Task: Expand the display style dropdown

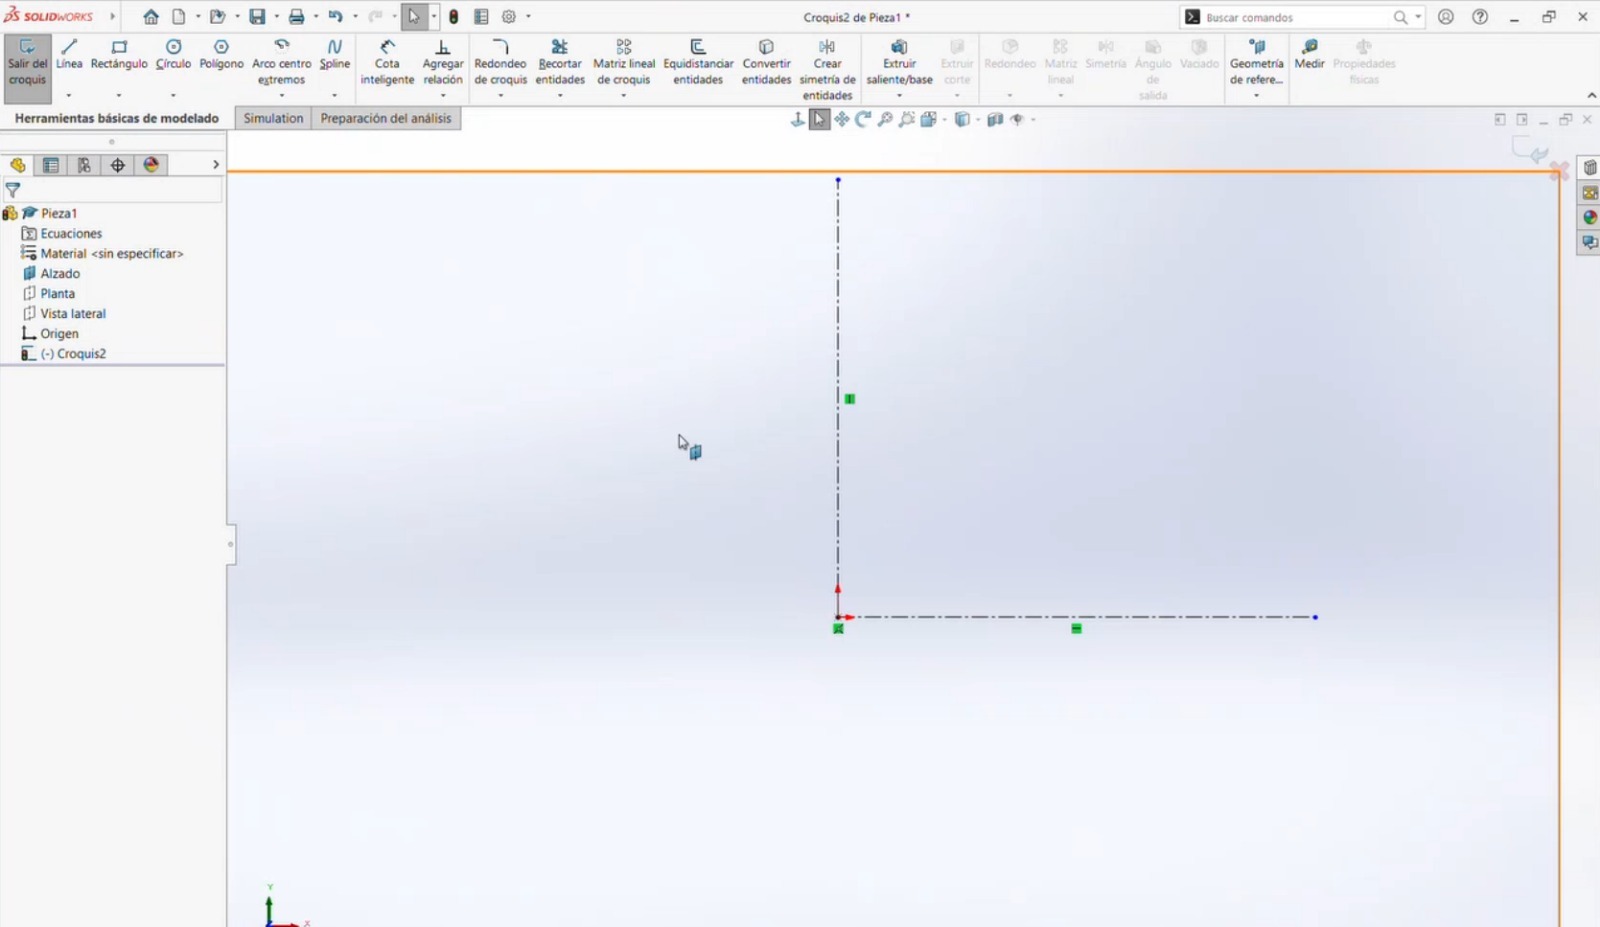Action: [x=978, y=119]
